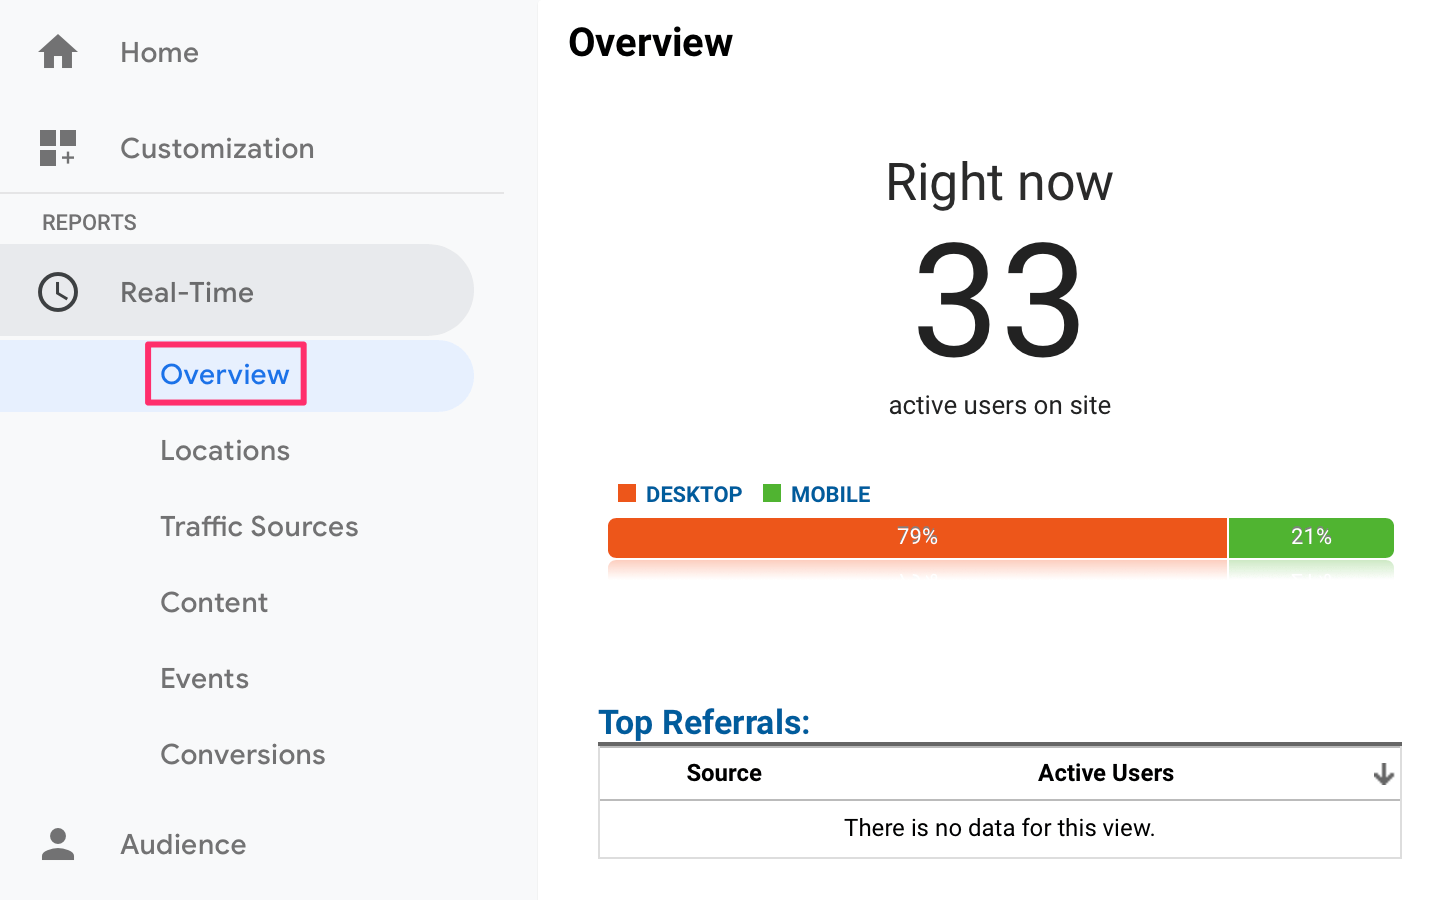Click the Customization grid-plus icon

tap(58, 148)
